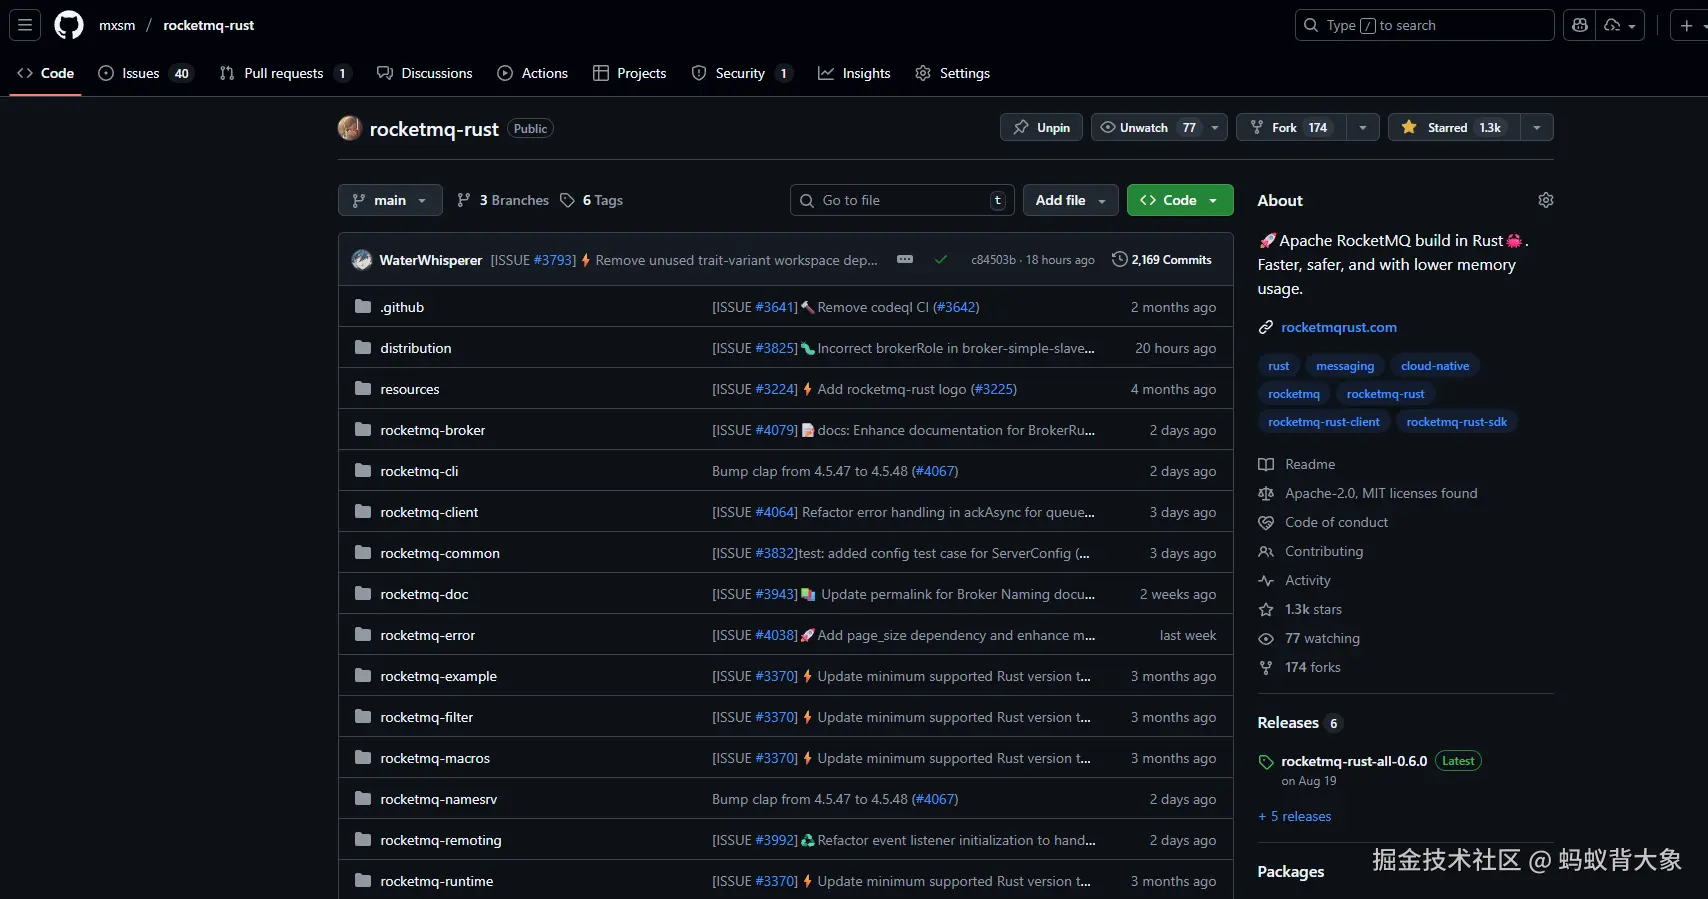
Task: Expand commit message ellipsis button
Action: (905, 260)
